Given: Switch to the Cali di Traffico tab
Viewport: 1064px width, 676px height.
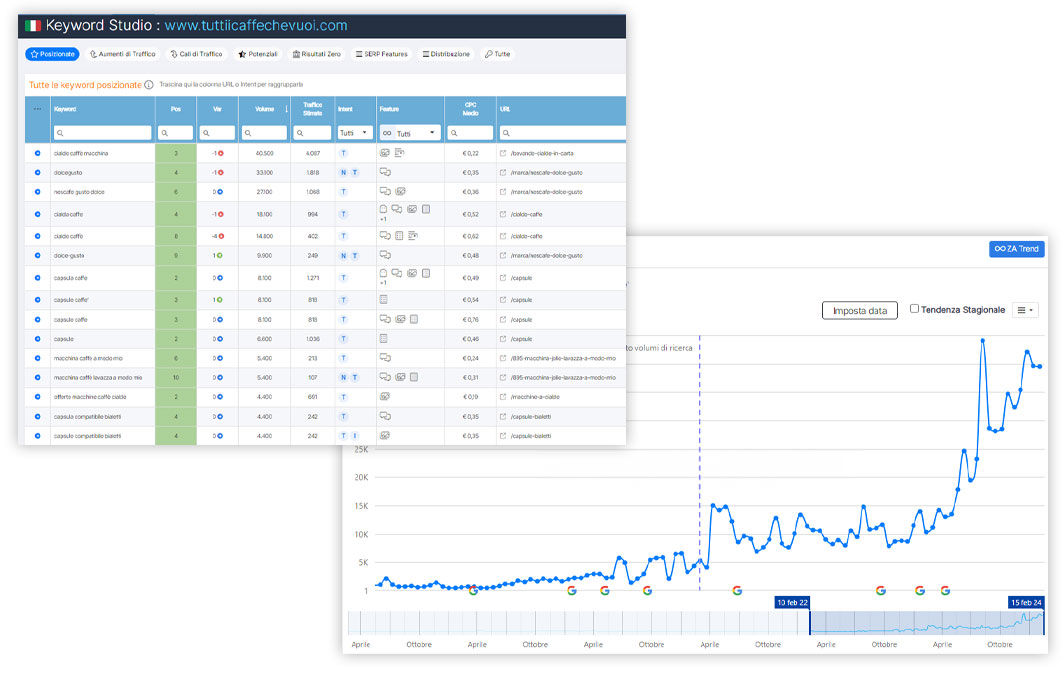Looking at the screenshot, I should [x=196, y=54].
